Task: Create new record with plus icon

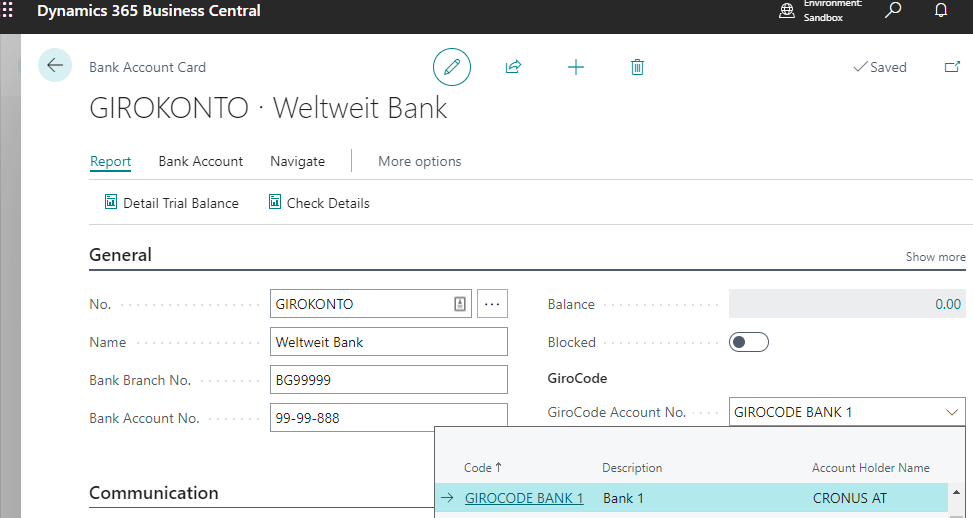Action: 576,67
